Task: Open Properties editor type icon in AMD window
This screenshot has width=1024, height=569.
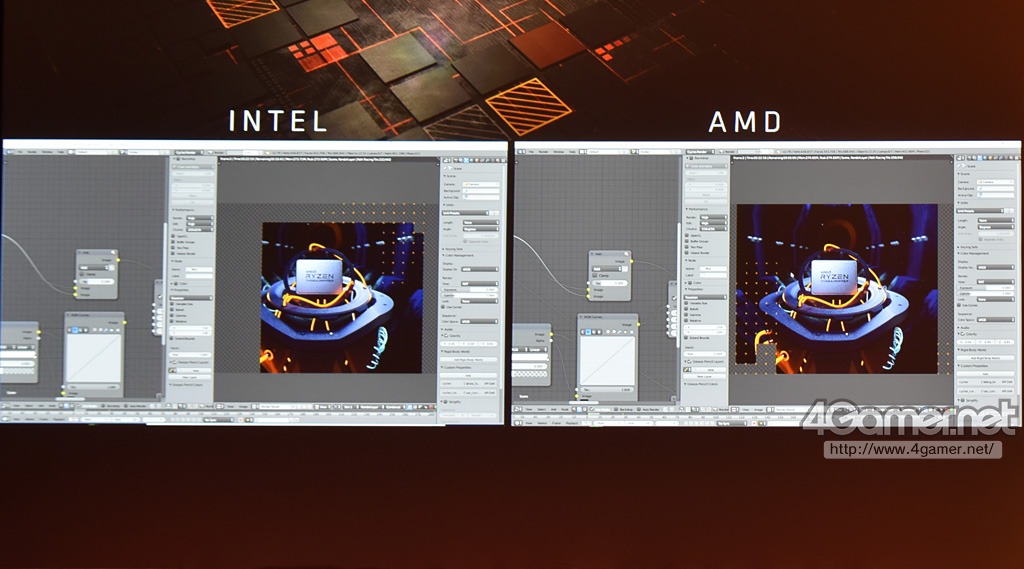Action: click(x=961, y=158)
